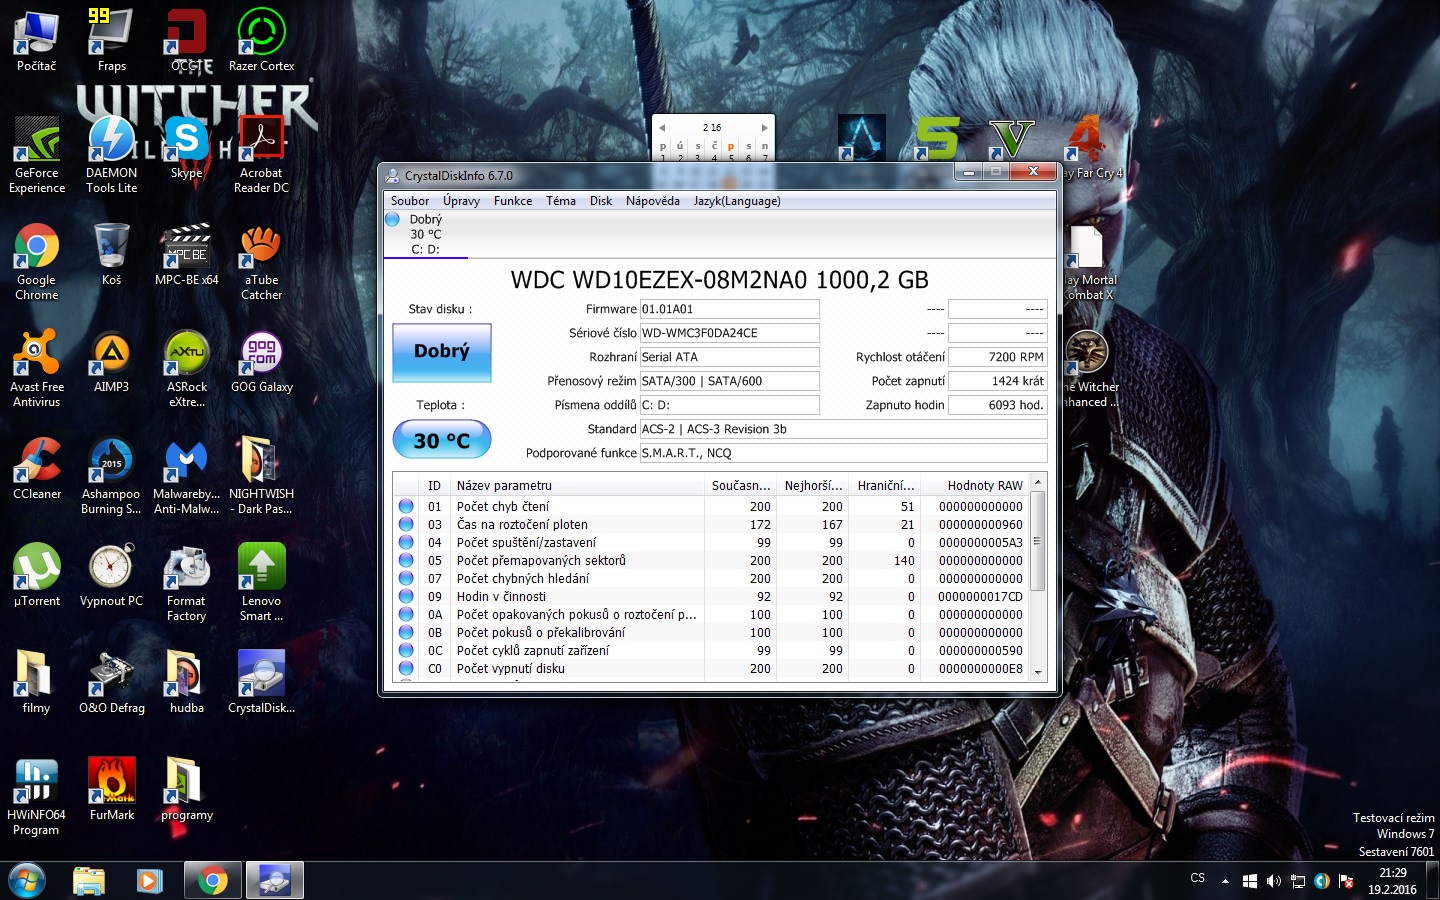1440x900 pixels.
Task: Open Google Chrome desktop shortcut
Action: click(x=37, y=261)
